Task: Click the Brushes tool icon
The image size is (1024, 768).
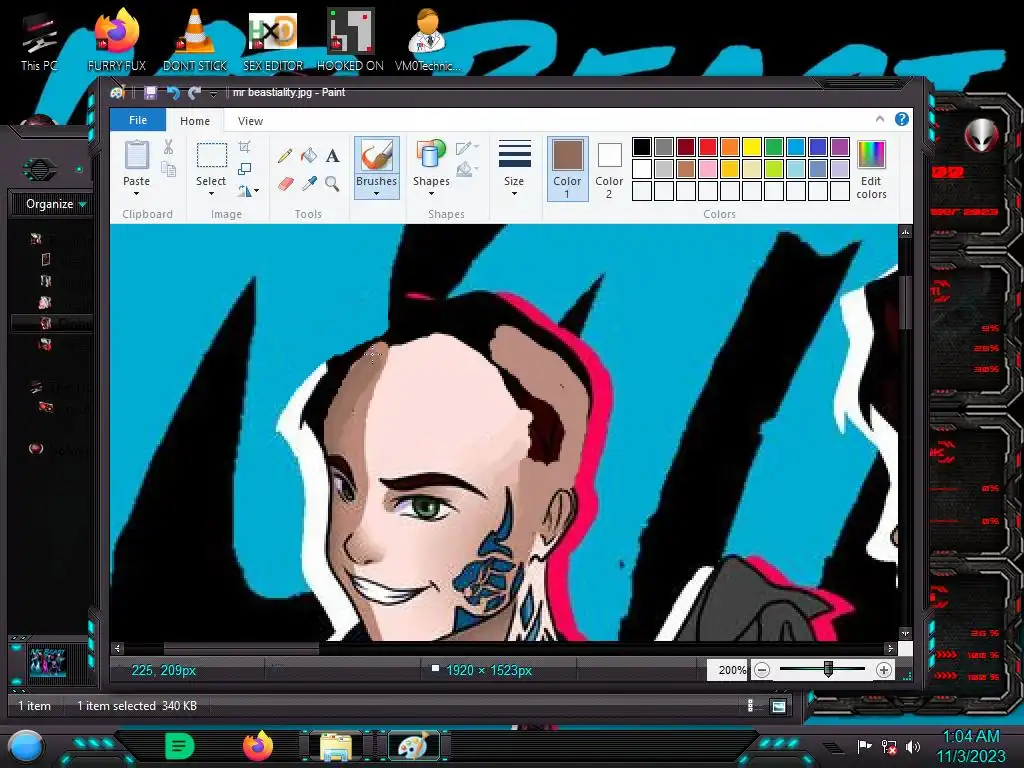Action: point(377,156)
